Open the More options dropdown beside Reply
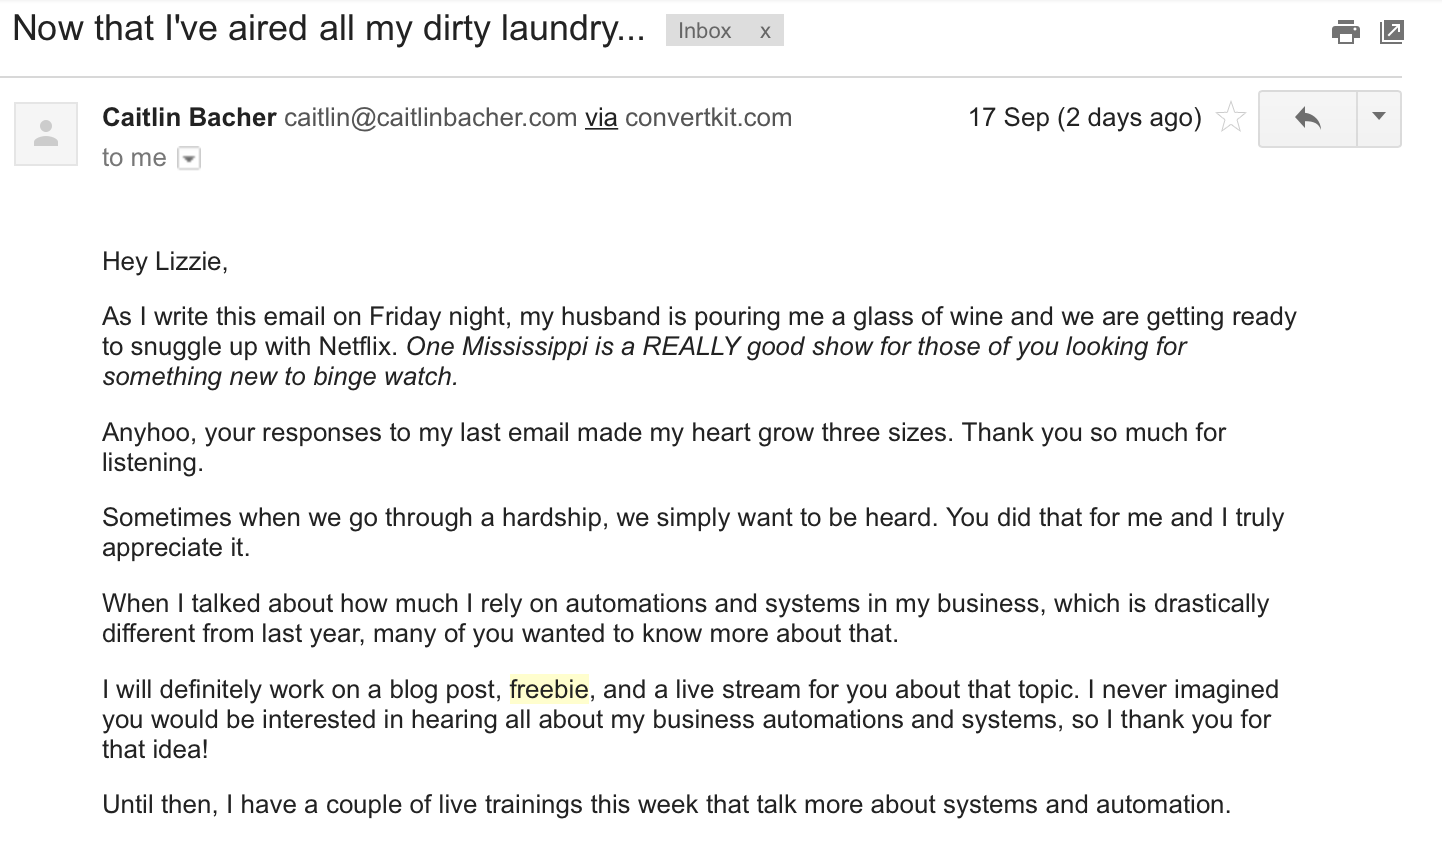Viewport: 1442px width, 848px height. pos(1379,119)
